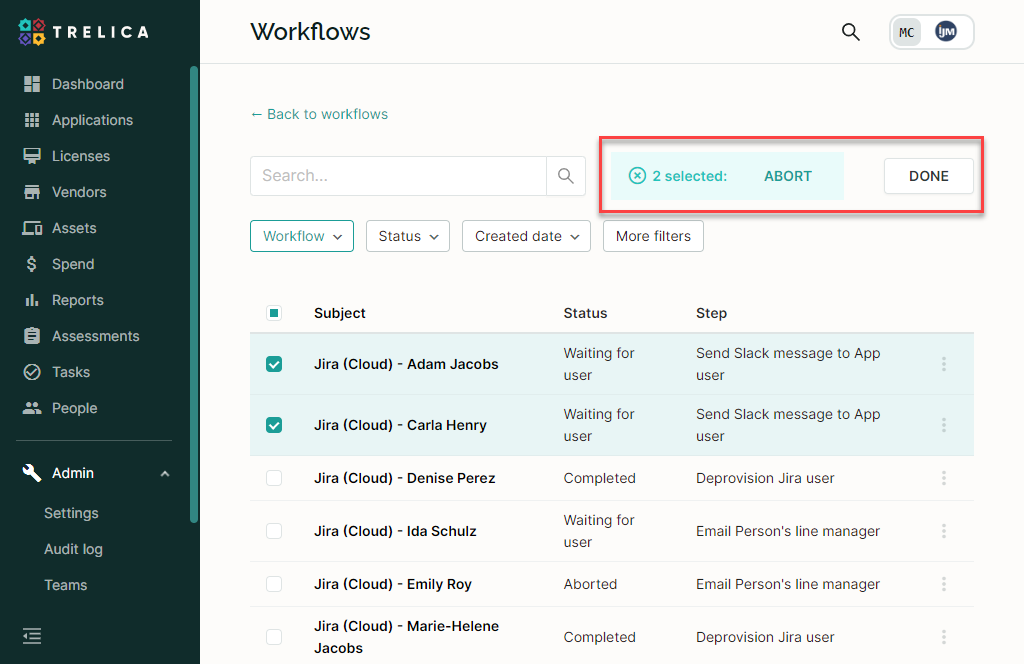
Task: Open Teams under Admin
Action: click(x=65, y=585)
